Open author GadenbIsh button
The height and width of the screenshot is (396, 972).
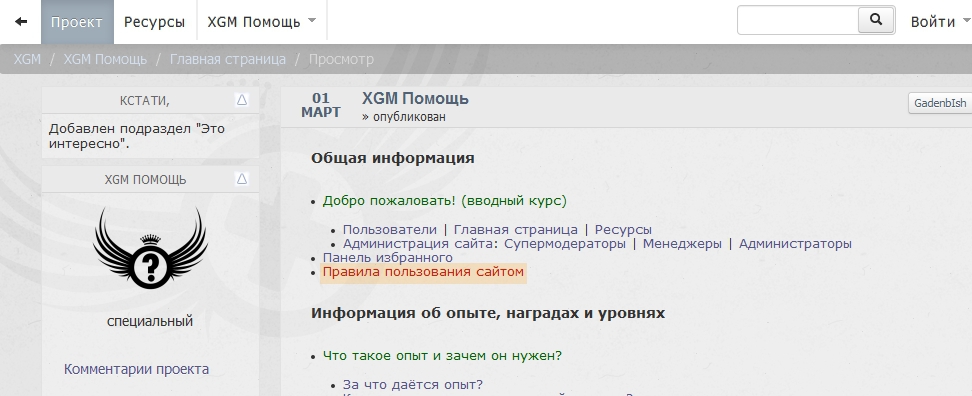[940, 103]
